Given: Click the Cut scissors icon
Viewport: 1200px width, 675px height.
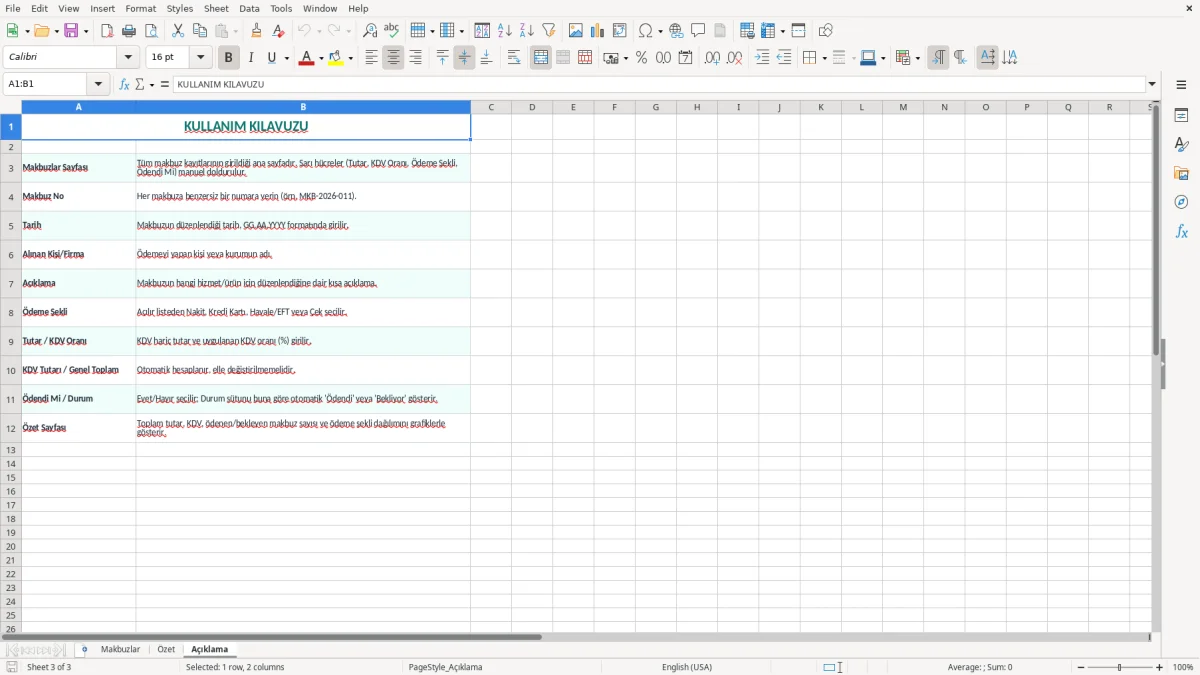Looking at the screenshot, I should tap(178, 31).
